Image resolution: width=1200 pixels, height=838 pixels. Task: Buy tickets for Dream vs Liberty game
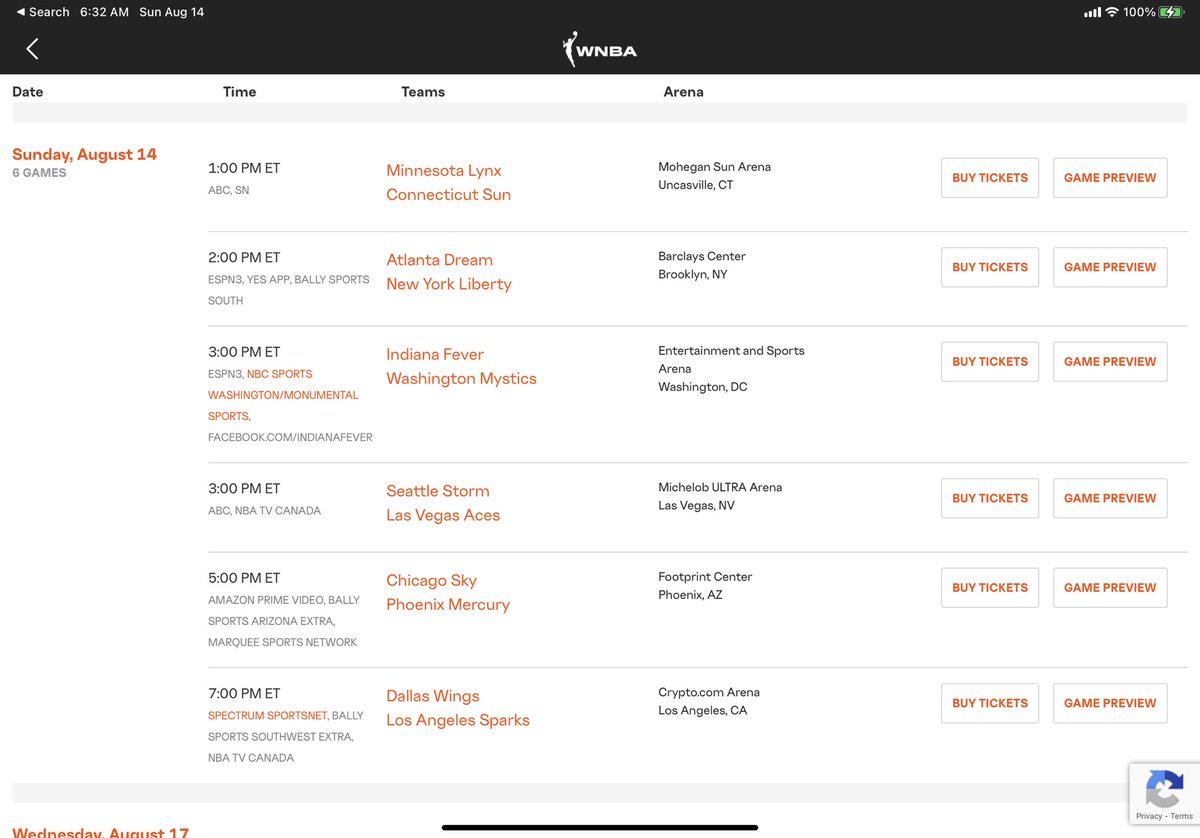pos(990,267)
